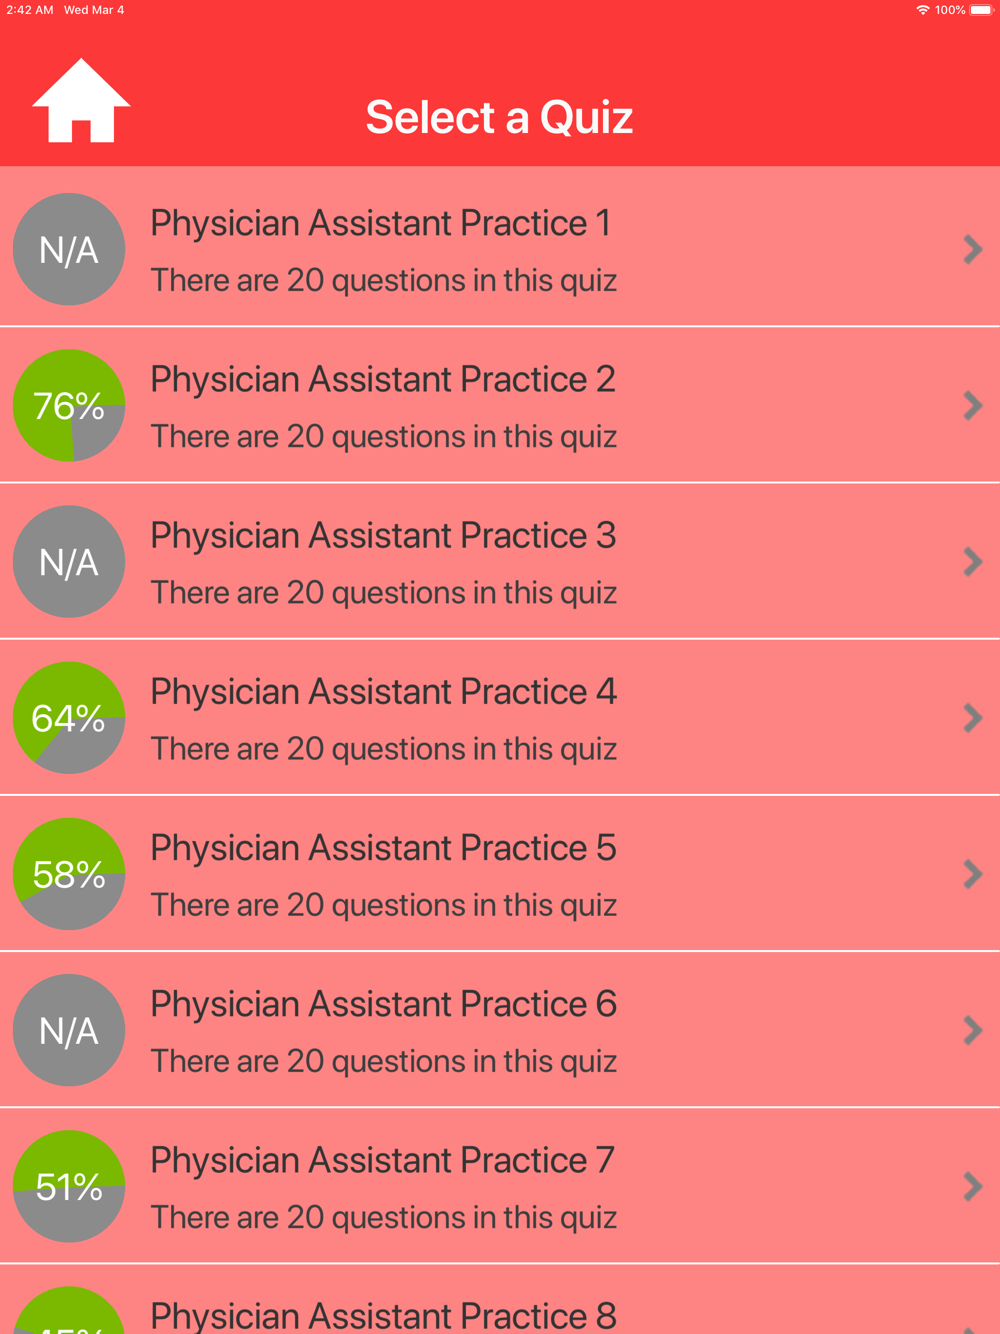Click chevron arrow for Practice 5 quiz
1000x1334 pixels.
pos(973,873)
